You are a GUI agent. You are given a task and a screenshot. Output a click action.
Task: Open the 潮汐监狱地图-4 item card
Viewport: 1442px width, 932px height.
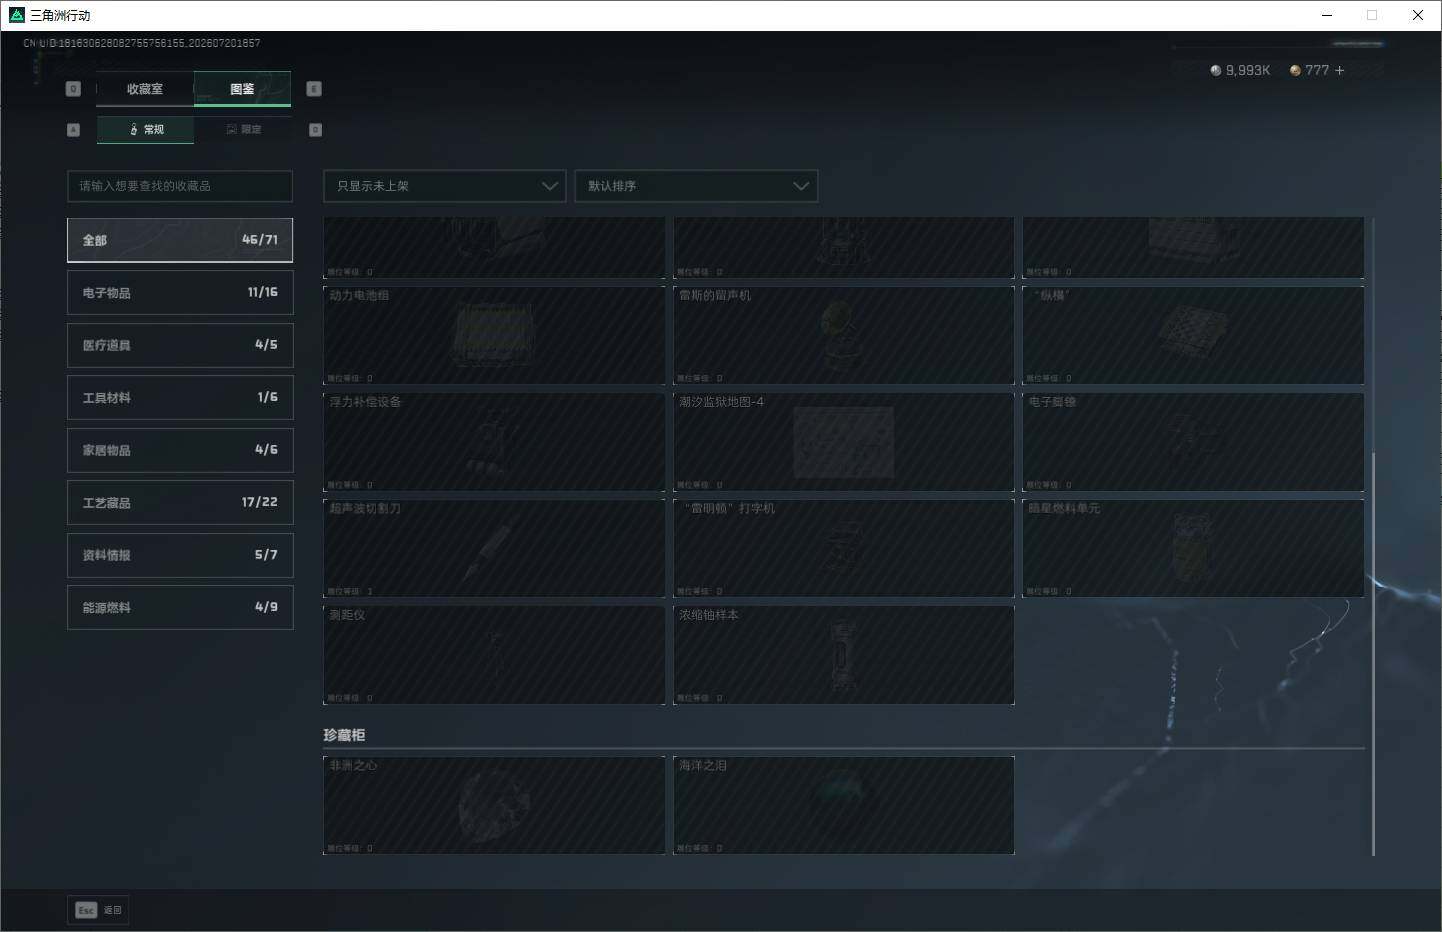click(x=844, y=442)
